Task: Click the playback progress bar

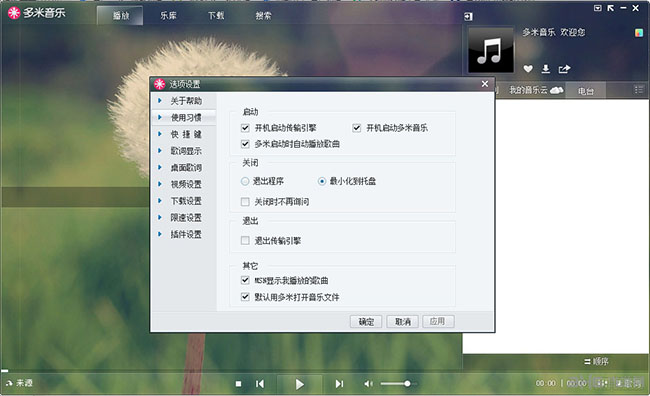Action: [231, 371]
